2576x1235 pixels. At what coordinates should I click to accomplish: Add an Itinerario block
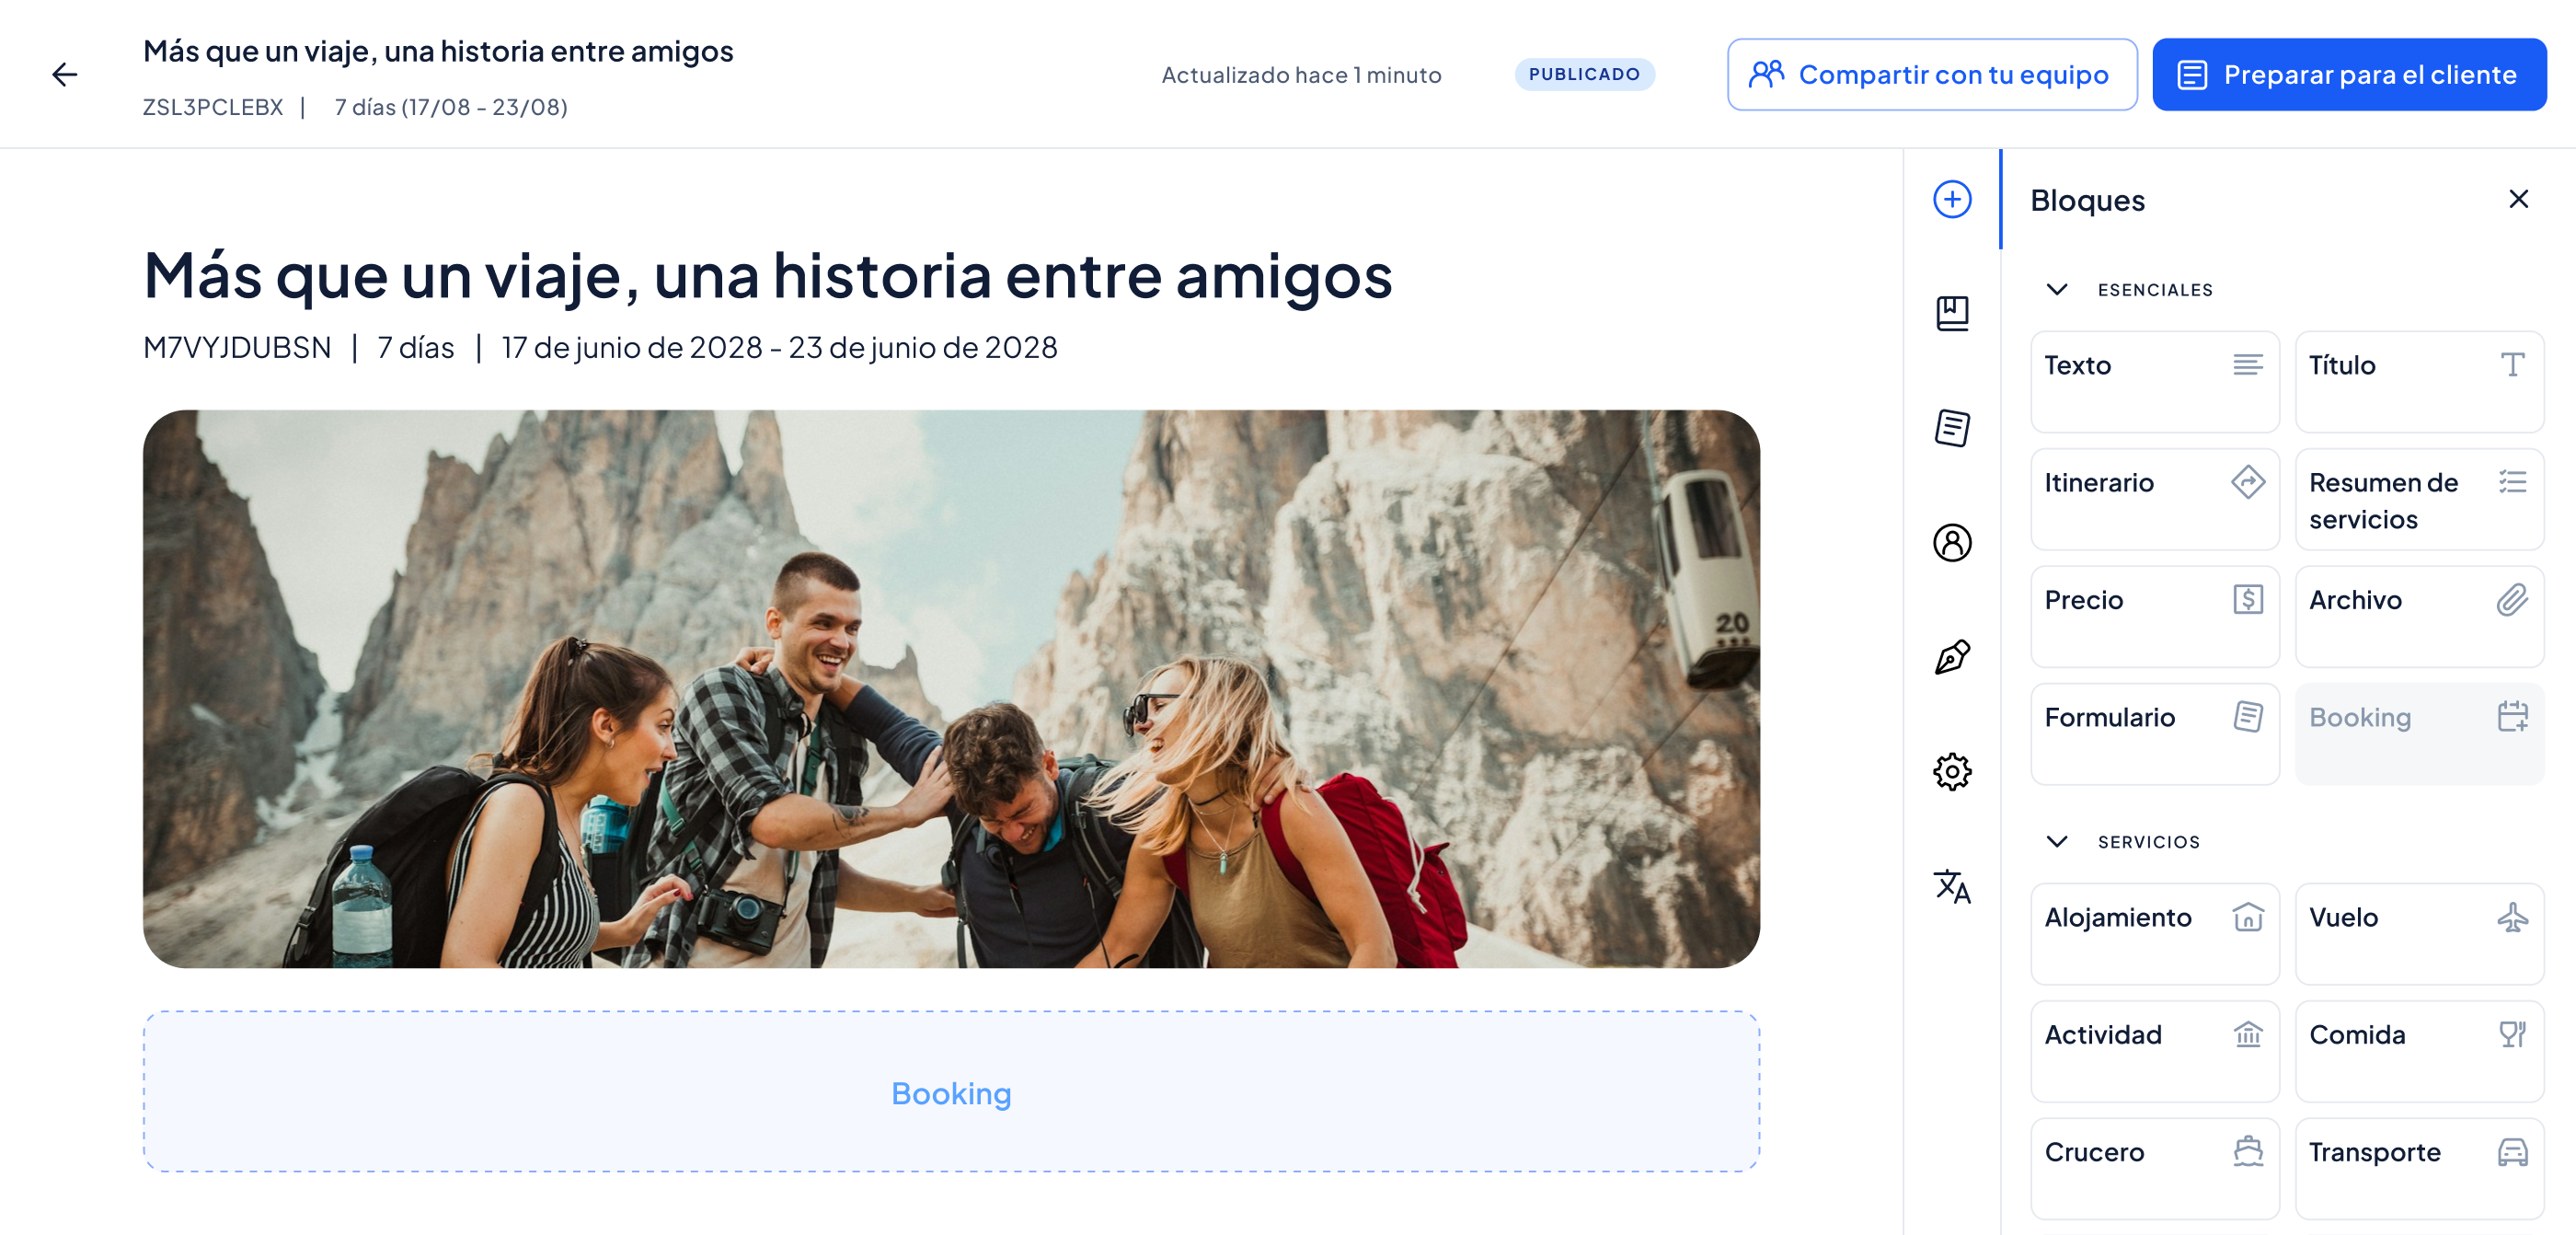2154,499
